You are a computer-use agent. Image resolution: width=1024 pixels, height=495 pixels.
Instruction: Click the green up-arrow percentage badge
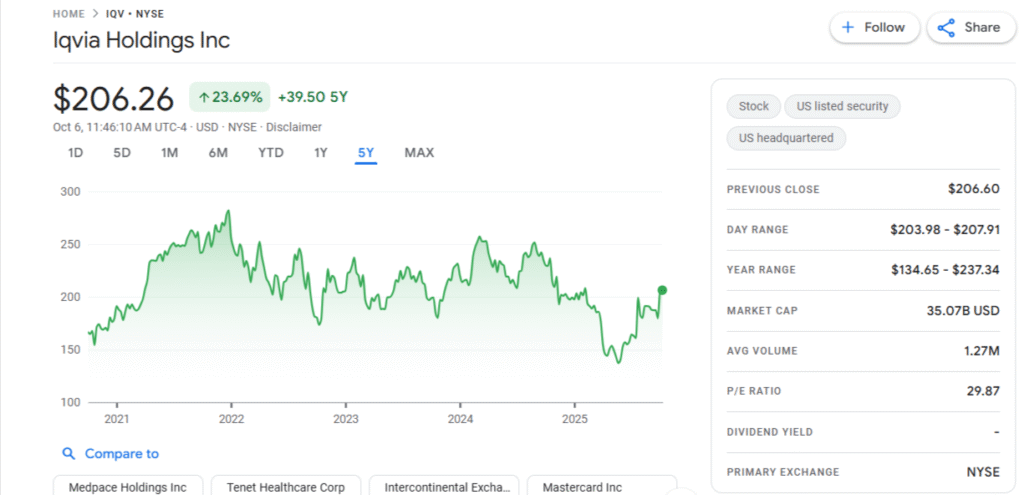tap(230, 97)
